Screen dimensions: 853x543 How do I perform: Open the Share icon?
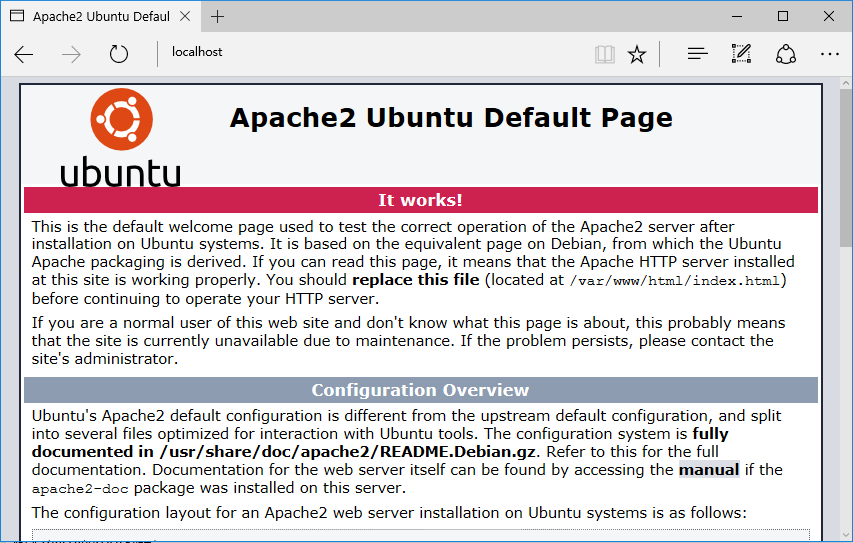tap(786, 54)
